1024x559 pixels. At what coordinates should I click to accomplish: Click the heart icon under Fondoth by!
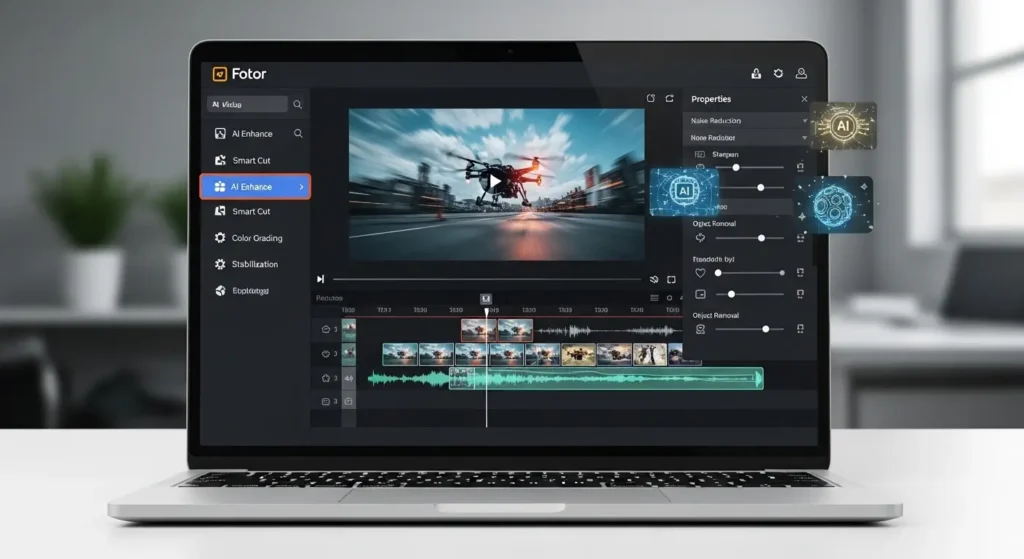pyautogui.click(x=700, y=273)
